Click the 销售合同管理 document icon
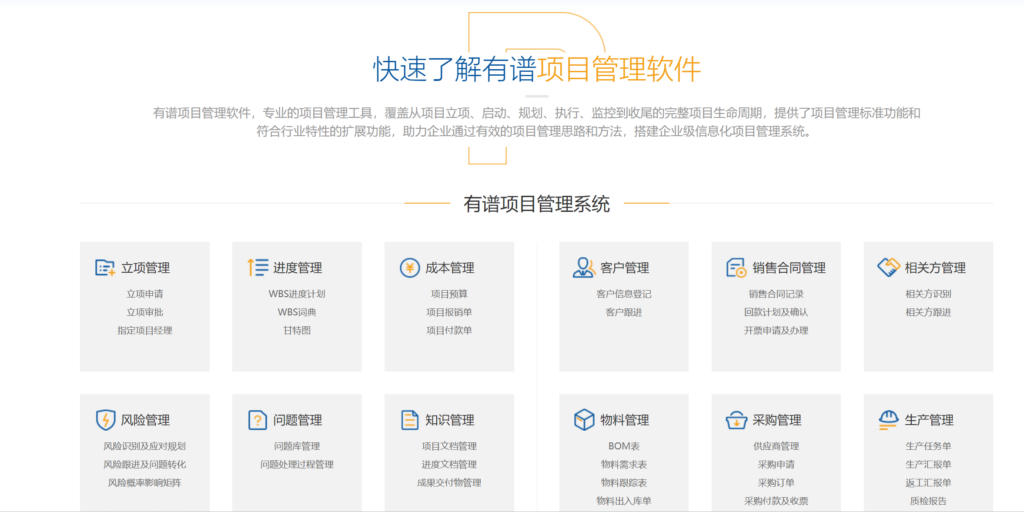The height and width of the screenshot is (512, 1024). [736, 267]
